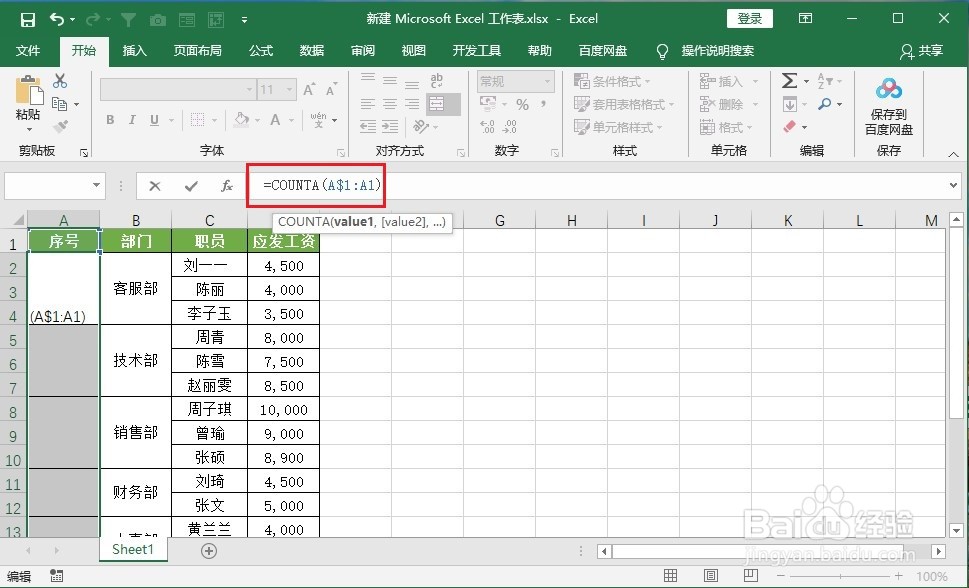The image size is (969, 588).
Task: Open the 常规 number format dropdown
Action: (548, 81)
